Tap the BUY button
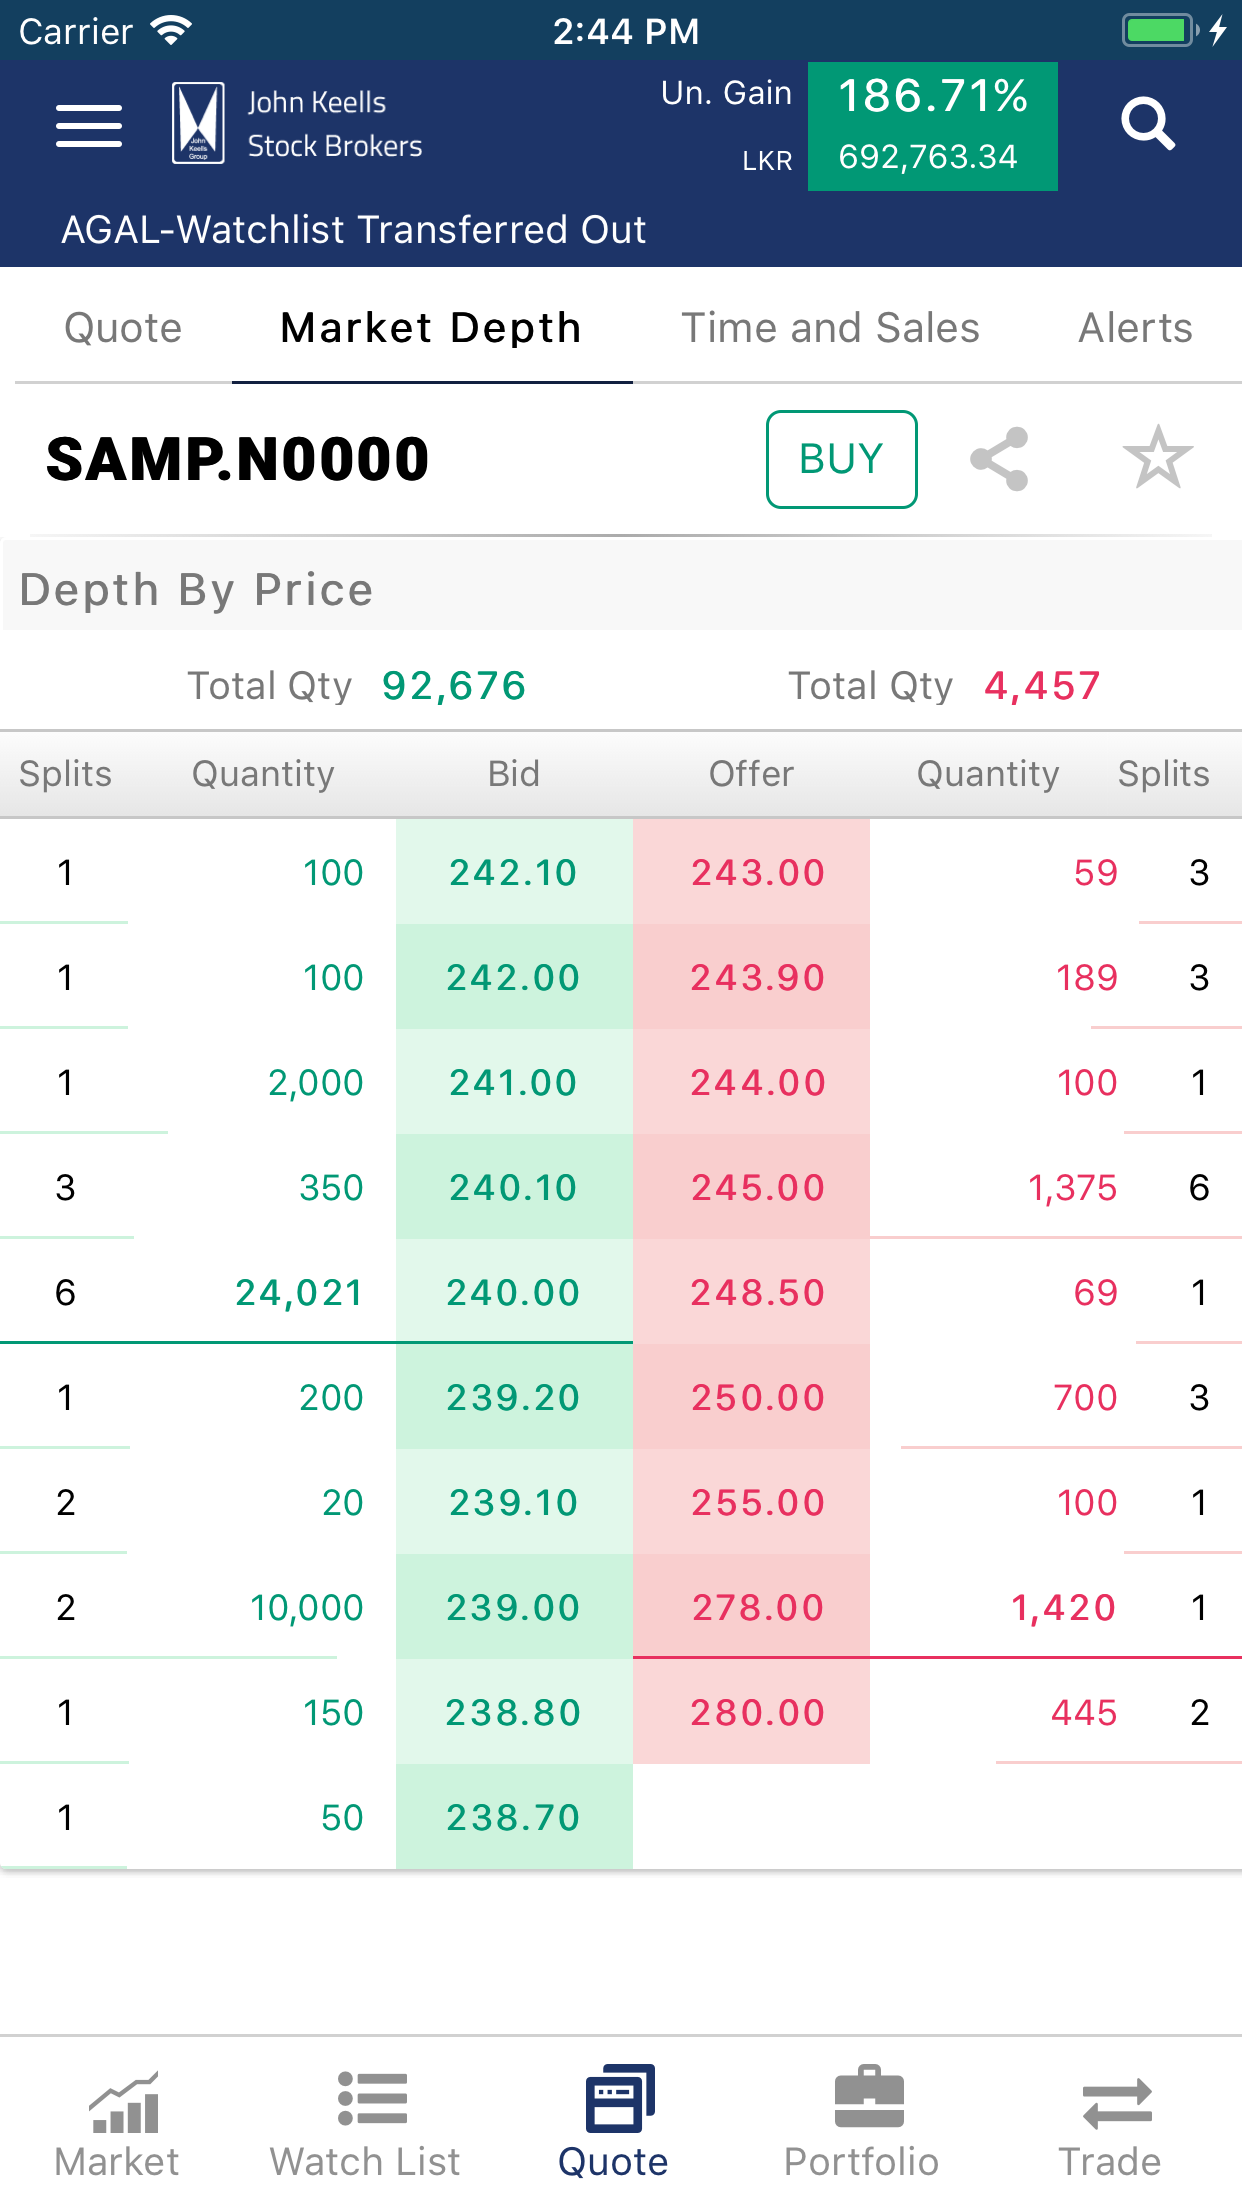 pyautogui.click(x=842, y=459)
